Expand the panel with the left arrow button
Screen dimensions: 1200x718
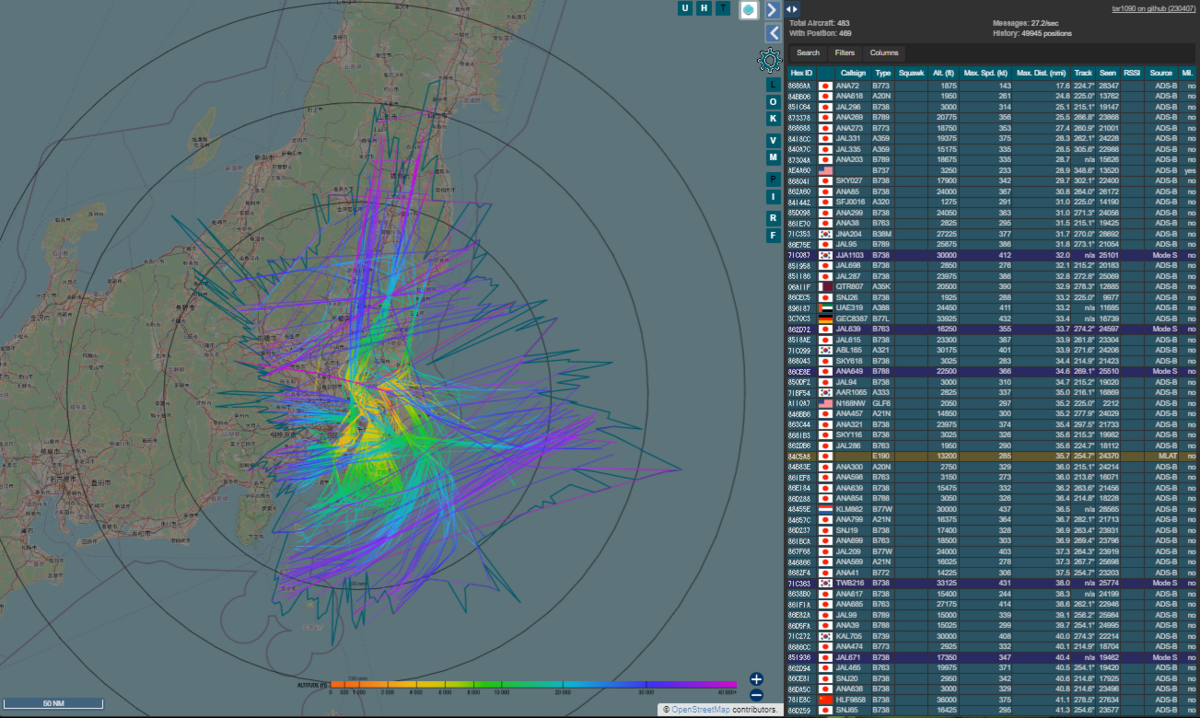coord(771,34)
